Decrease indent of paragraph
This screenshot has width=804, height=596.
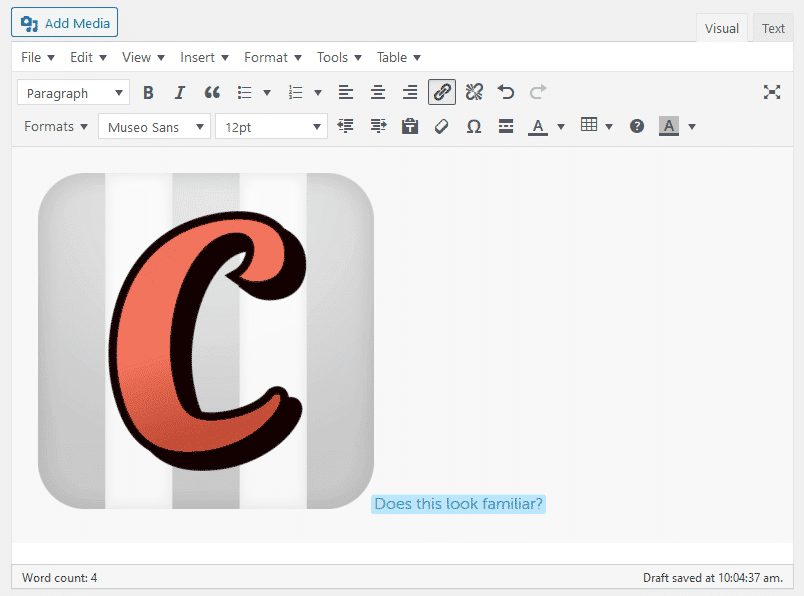[346, 126]
